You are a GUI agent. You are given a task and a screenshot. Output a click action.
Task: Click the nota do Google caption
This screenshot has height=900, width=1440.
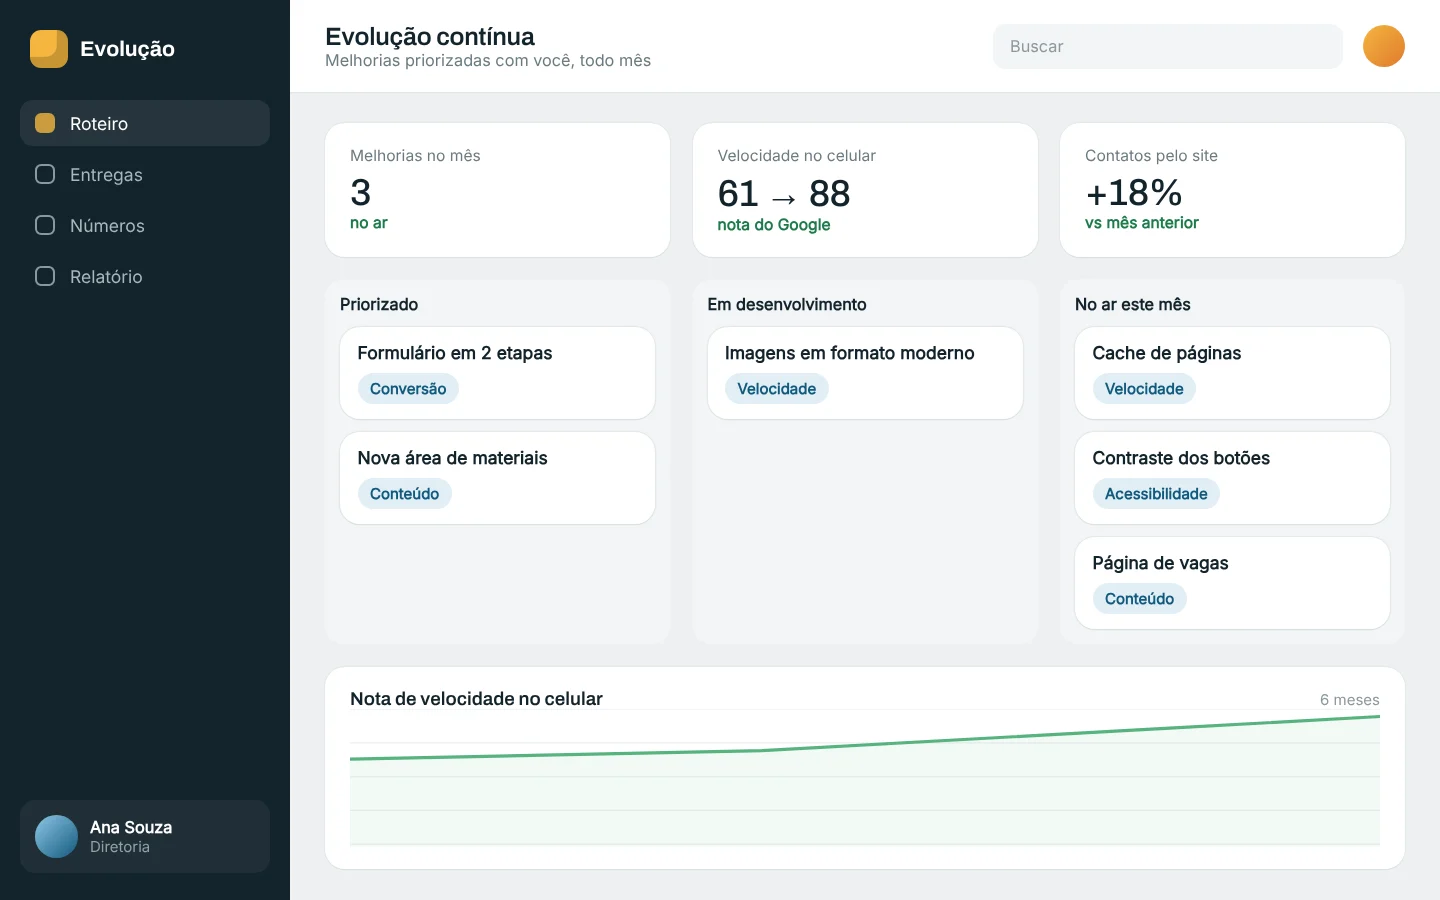(774, 225)
